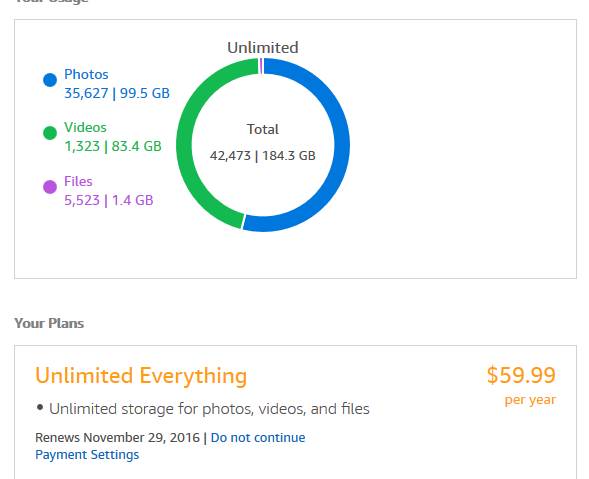Click the green Videos legend dot
Screen dimensions: 589x479
point(50,133)
